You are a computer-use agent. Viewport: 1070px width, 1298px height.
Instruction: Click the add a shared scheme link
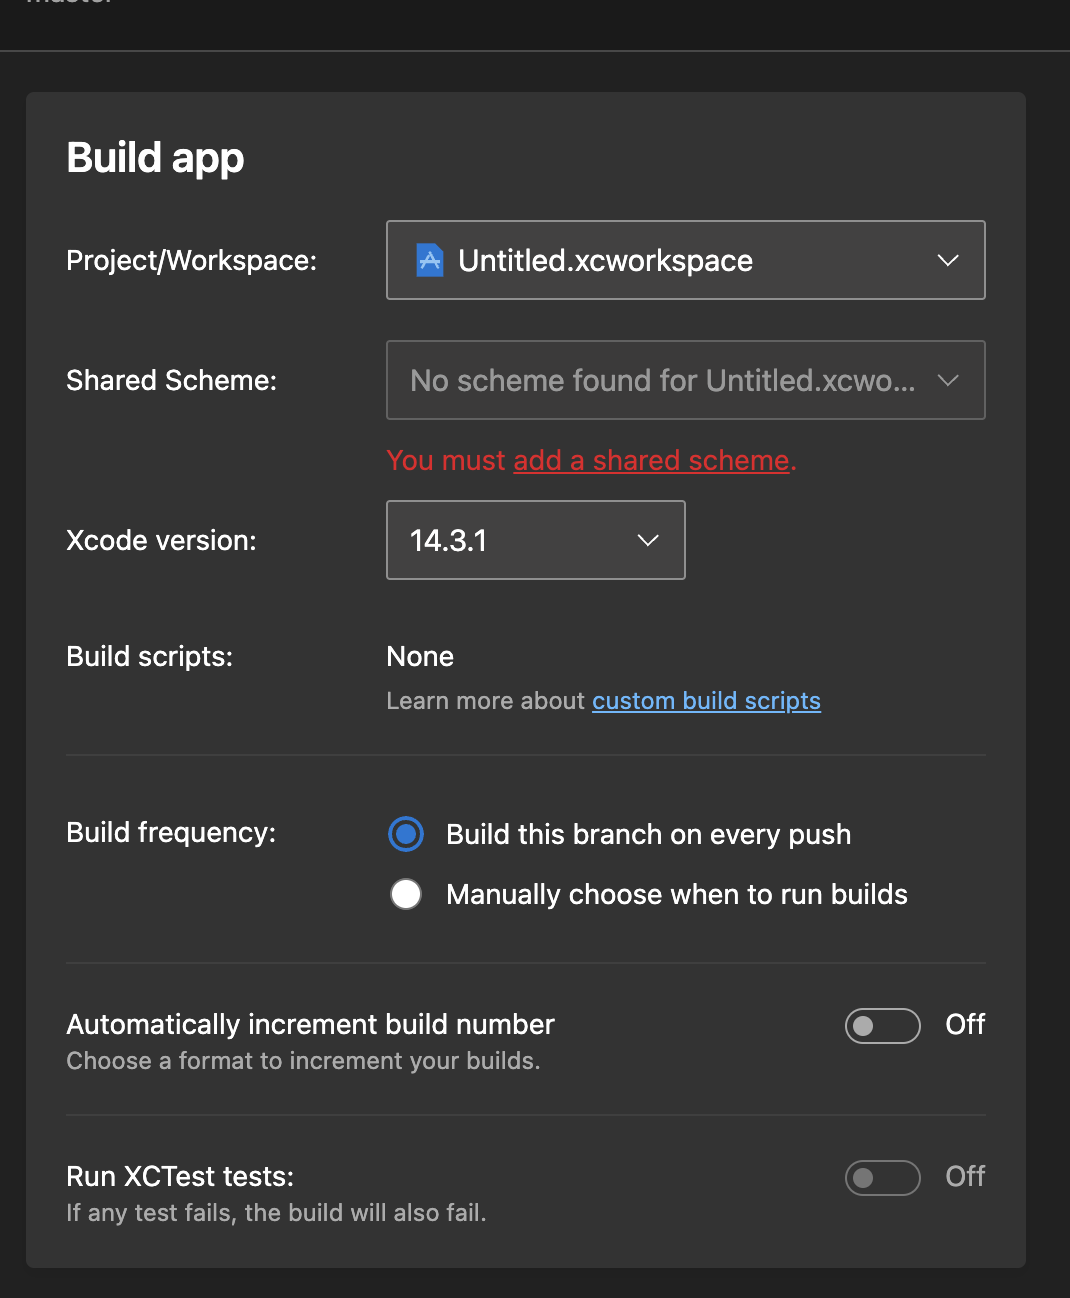pyautogui.click(x=650, y=460)
